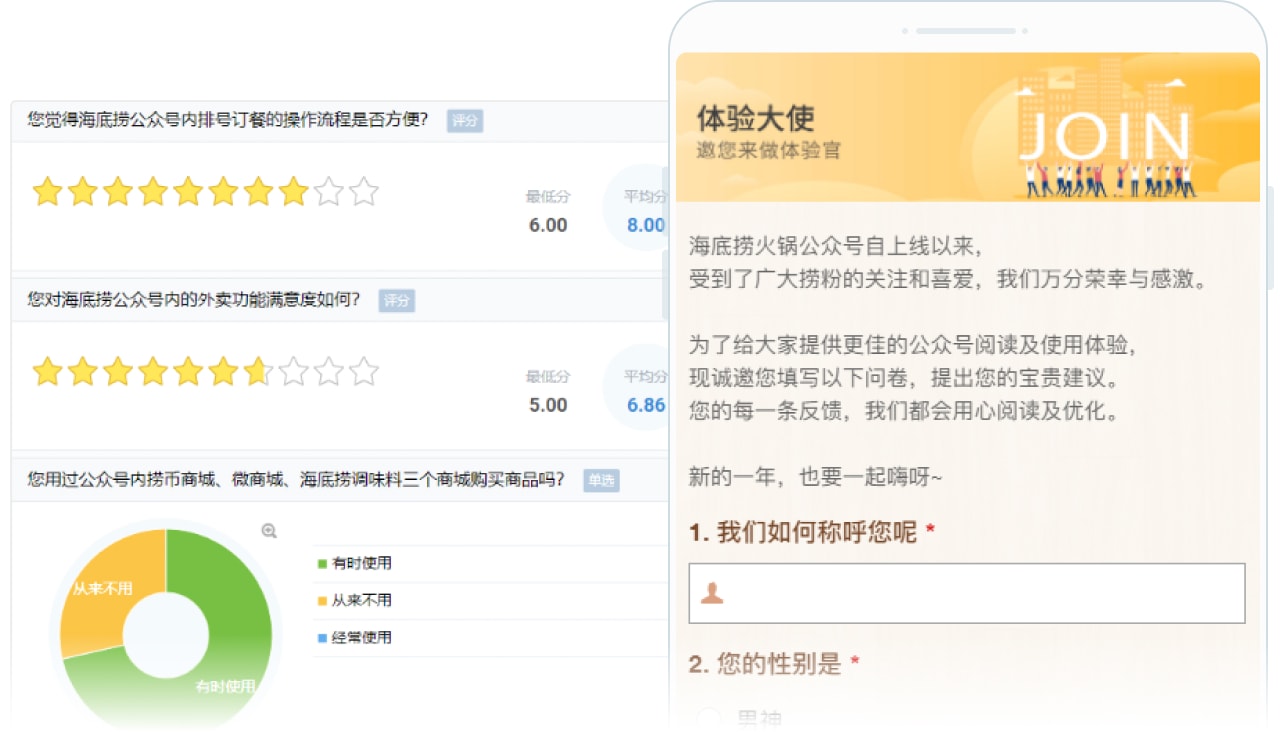Toggle the yellow 从来不用 legend entry
Image resolution: width=1280 pixels, height=732 pixels.
355,600
